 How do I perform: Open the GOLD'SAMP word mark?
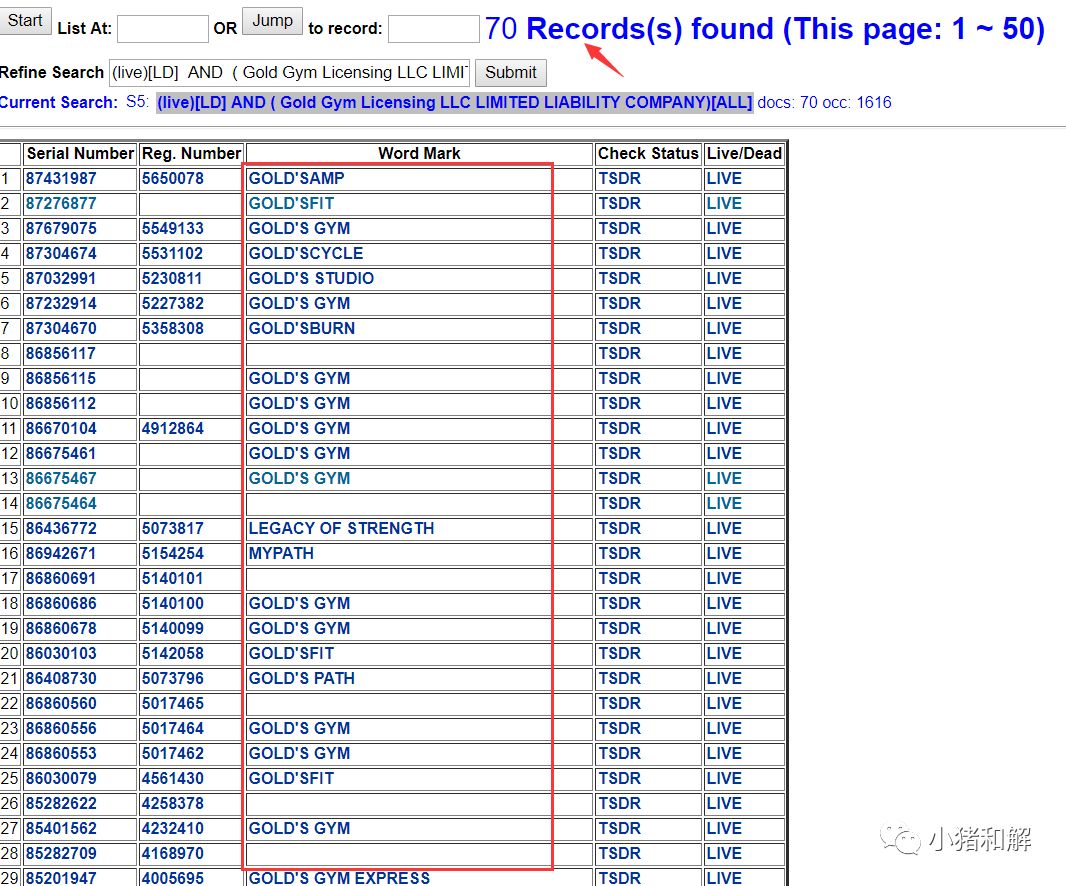tap(296, 179)
